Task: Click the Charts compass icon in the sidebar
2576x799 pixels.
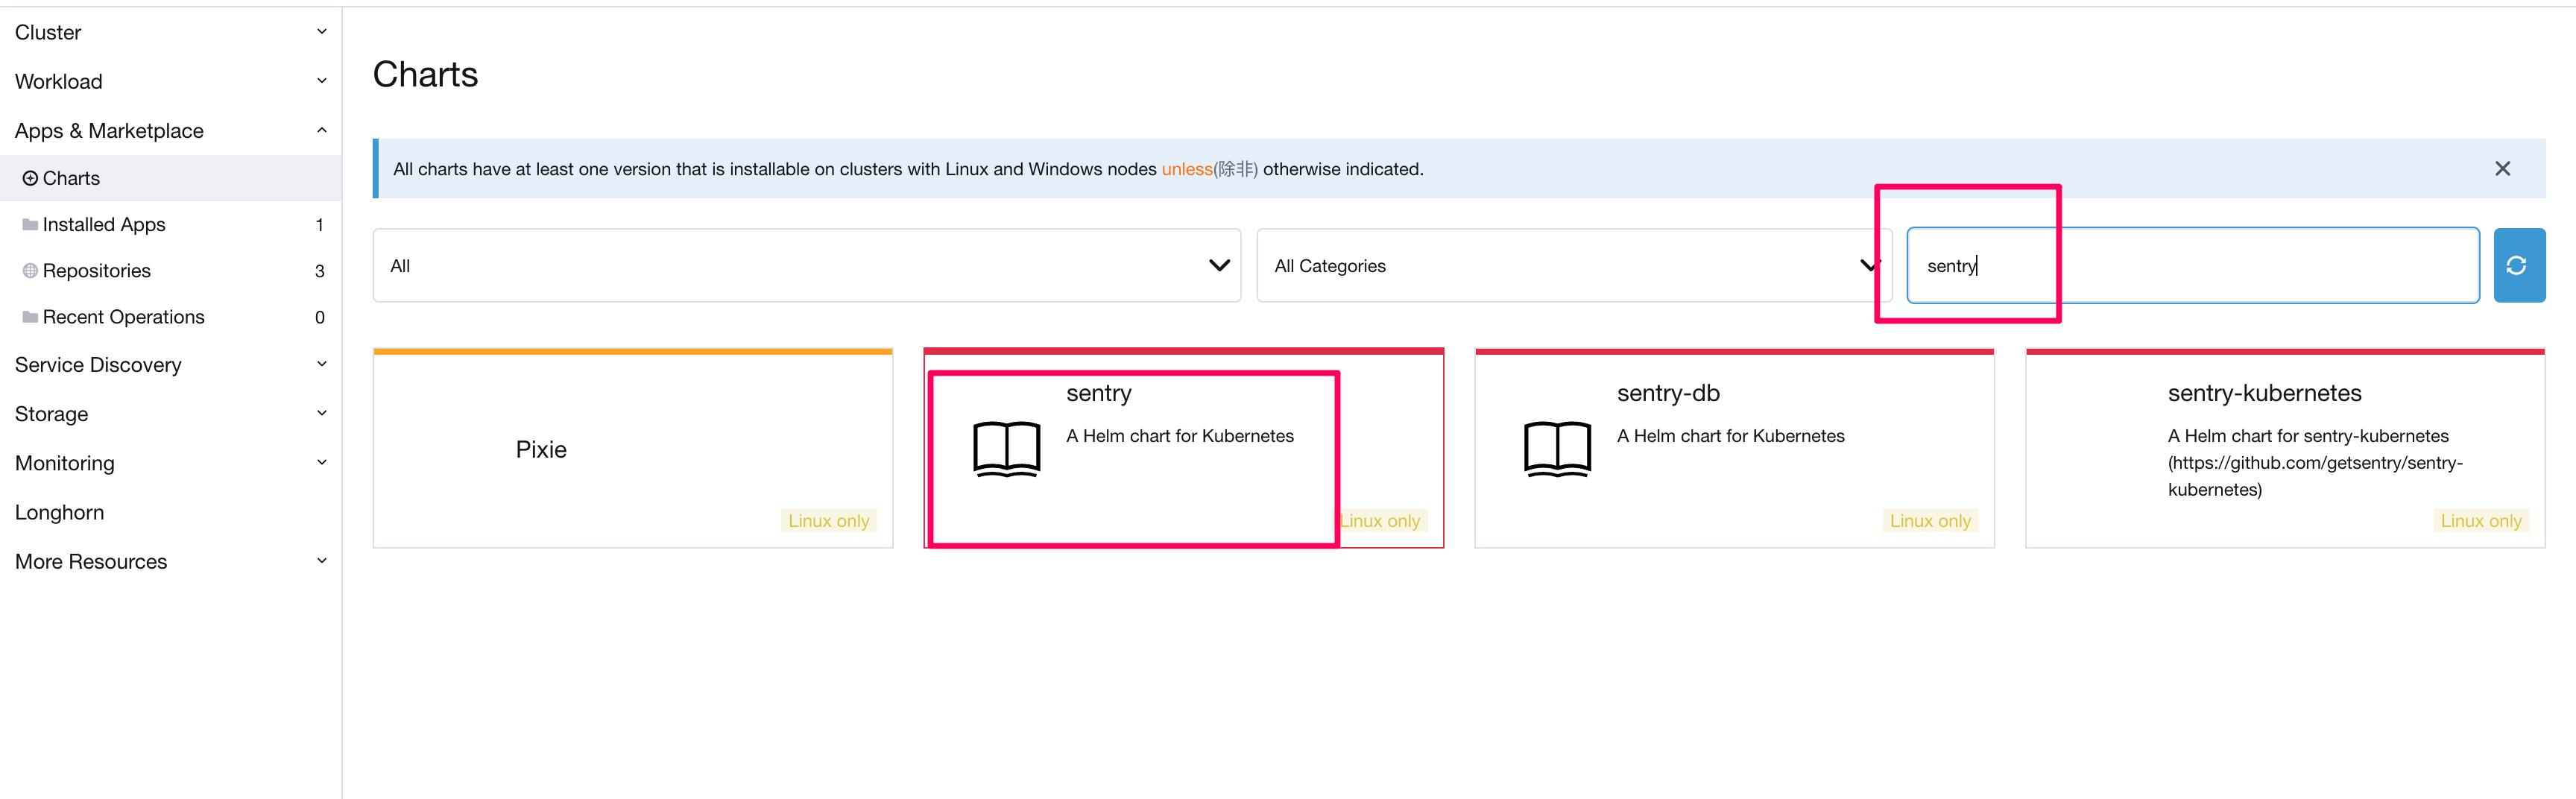Action: [x=30, y=178]
